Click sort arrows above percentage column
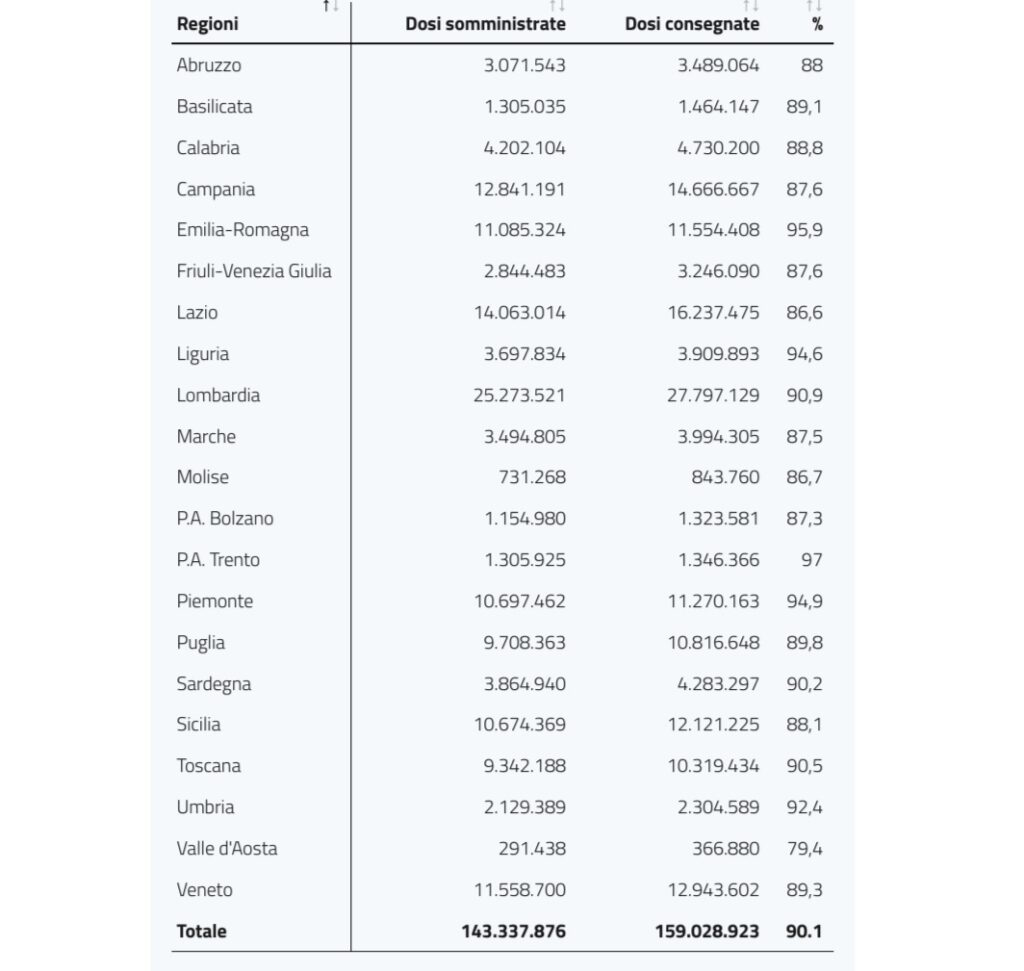This screenshot has width=1024, height=971. click(814, 6)
